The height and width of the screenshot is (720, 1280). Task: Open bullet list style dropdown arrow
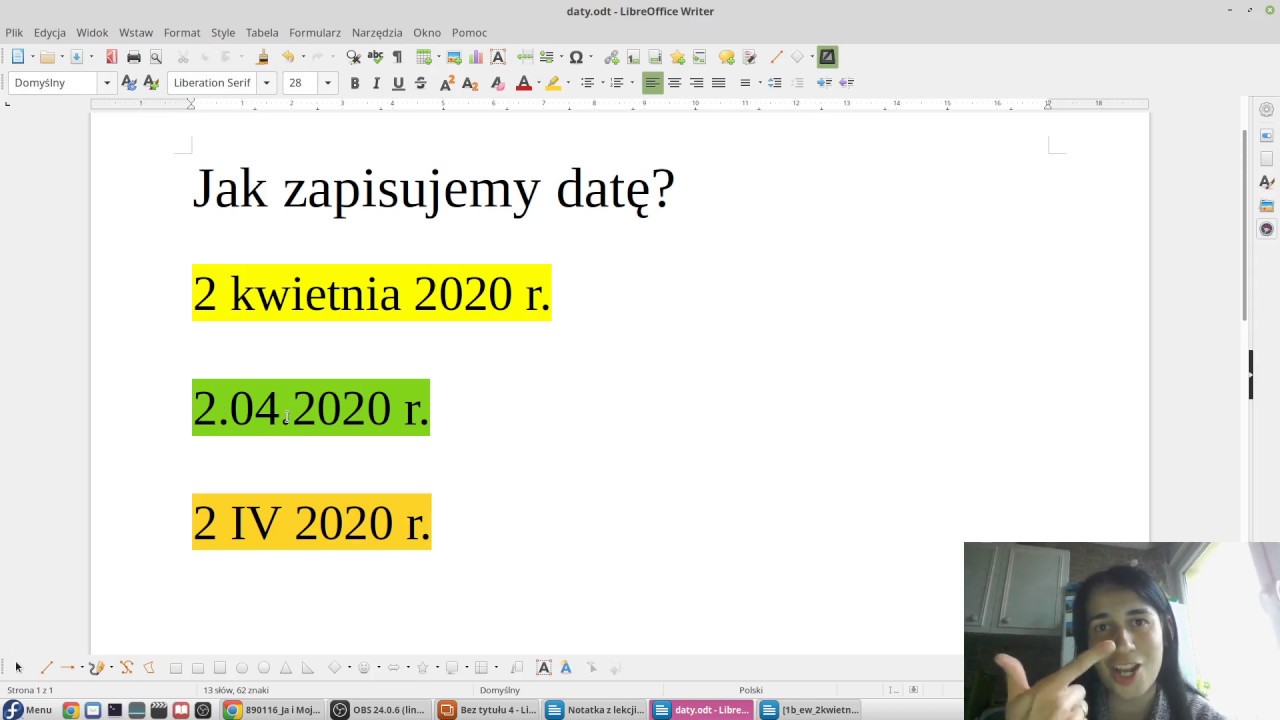click(603, 83)
